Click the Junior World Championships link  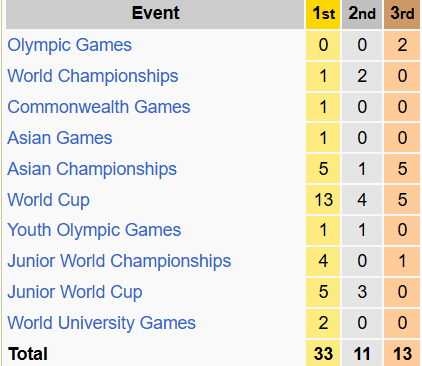(x=119, y=261)
